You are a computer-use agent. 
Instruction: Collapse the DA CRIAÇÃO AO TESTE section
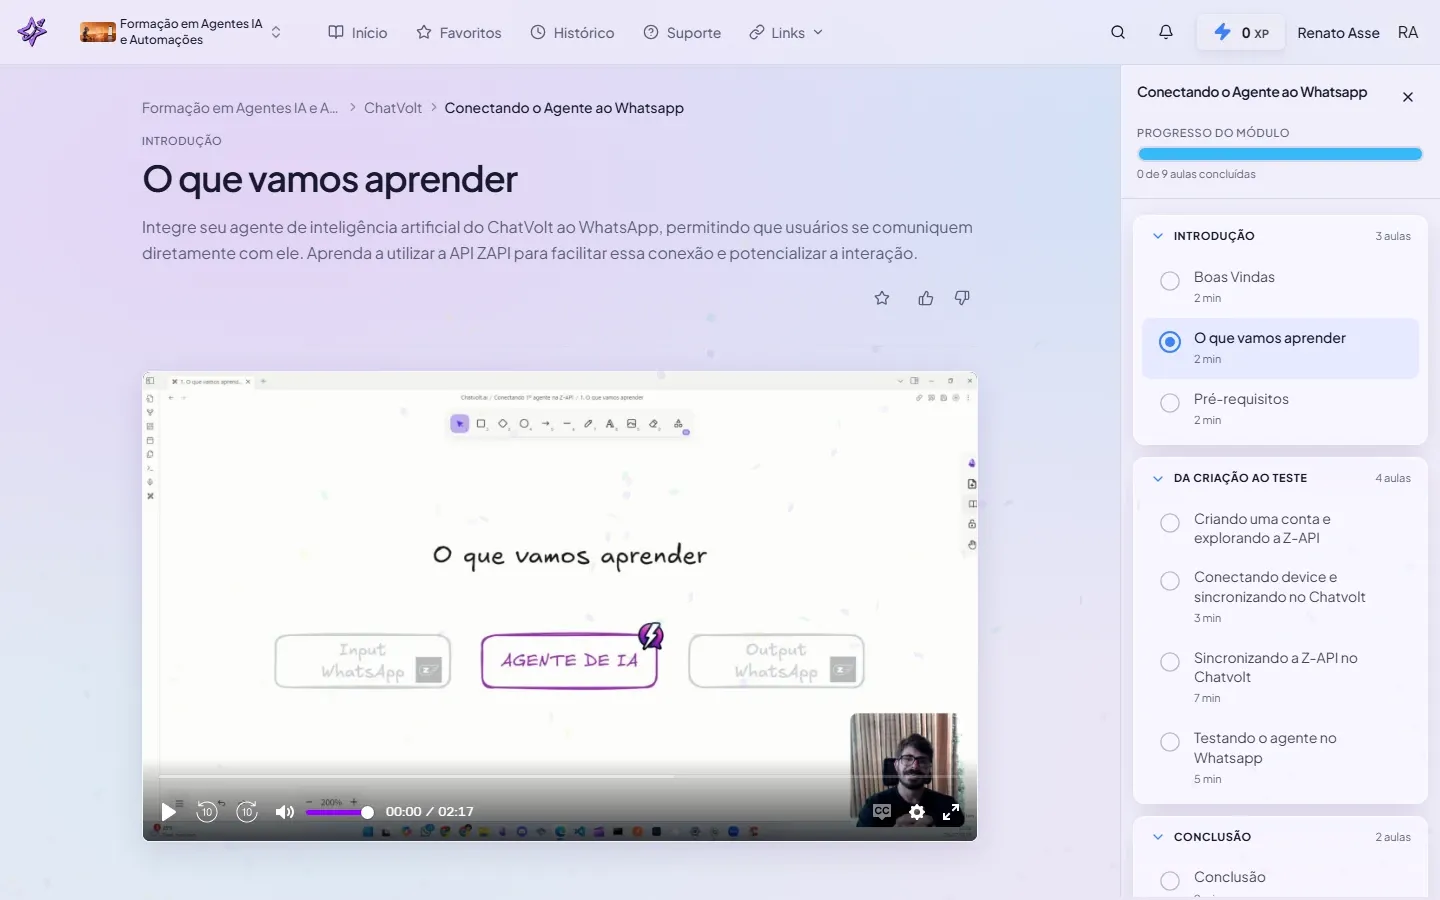1280,478
